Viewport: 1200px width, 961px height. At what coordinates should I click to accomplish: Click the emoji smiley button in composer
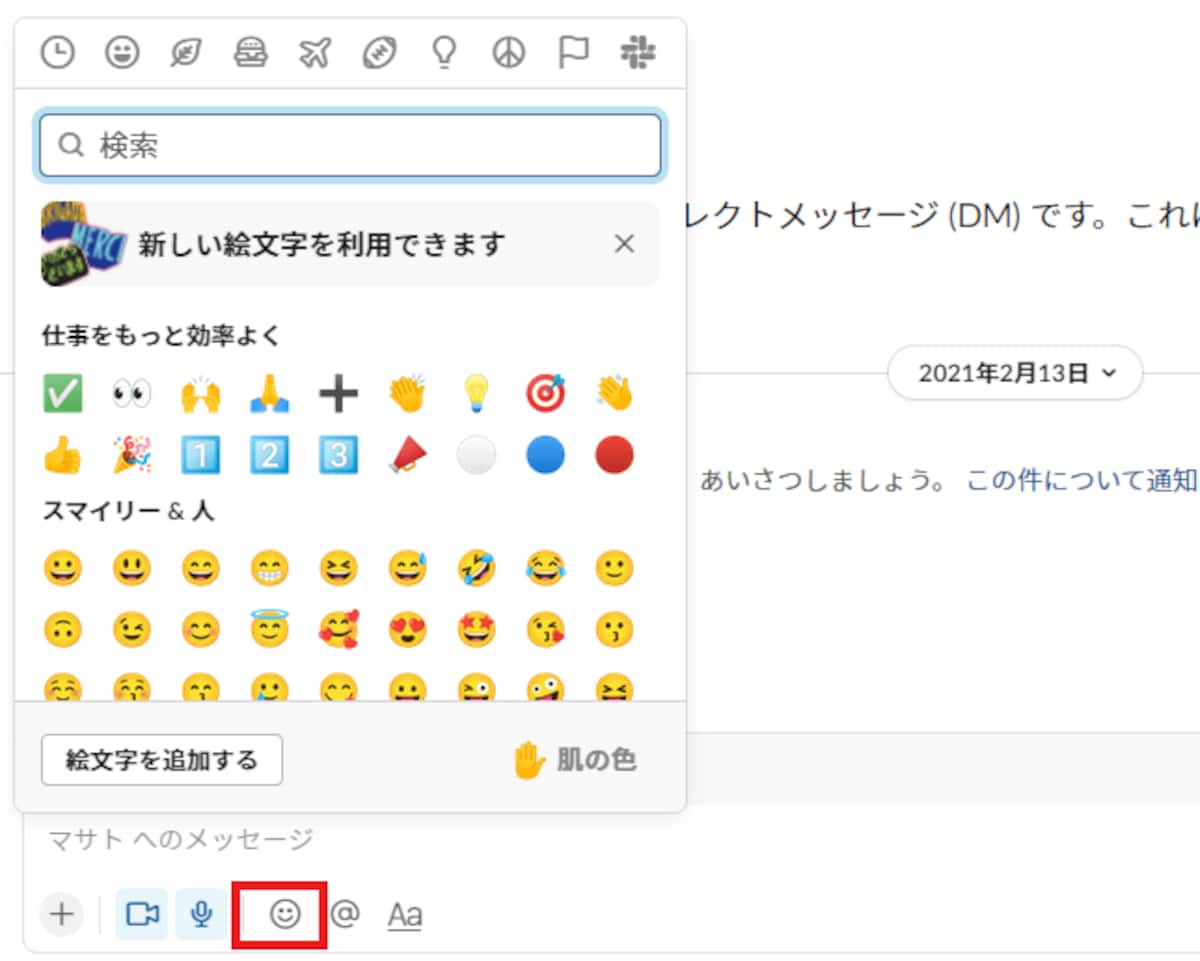286,913
